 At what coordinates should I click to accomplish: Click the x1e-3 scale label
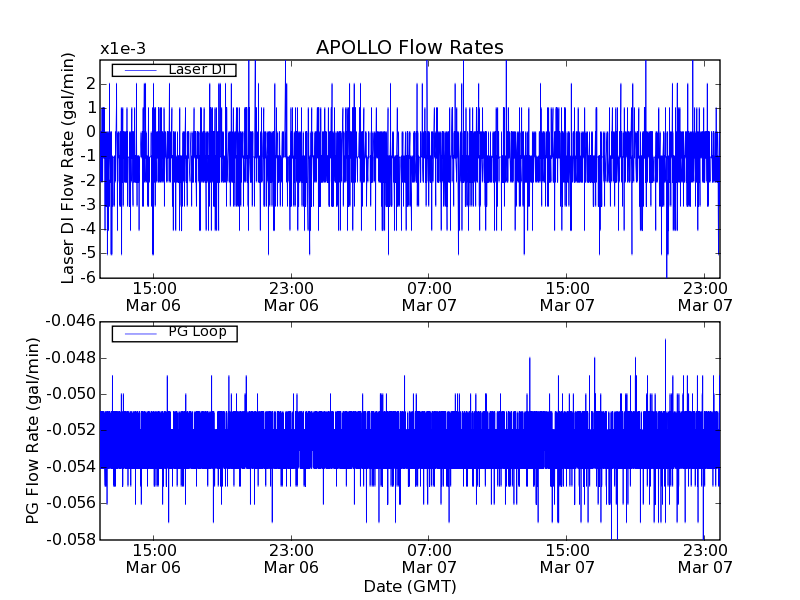pyautogui.click(x=122, y=49)
